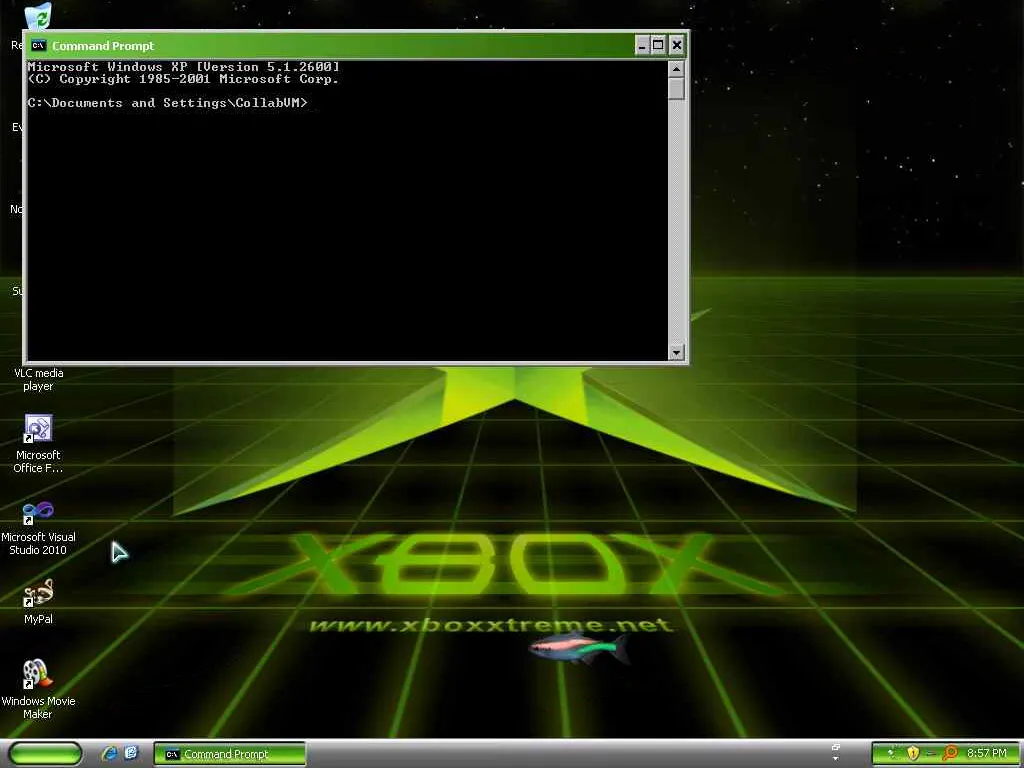Click the Command Prompt window title text
This screenshot has height=768, width=1024.
coord(103,46)
